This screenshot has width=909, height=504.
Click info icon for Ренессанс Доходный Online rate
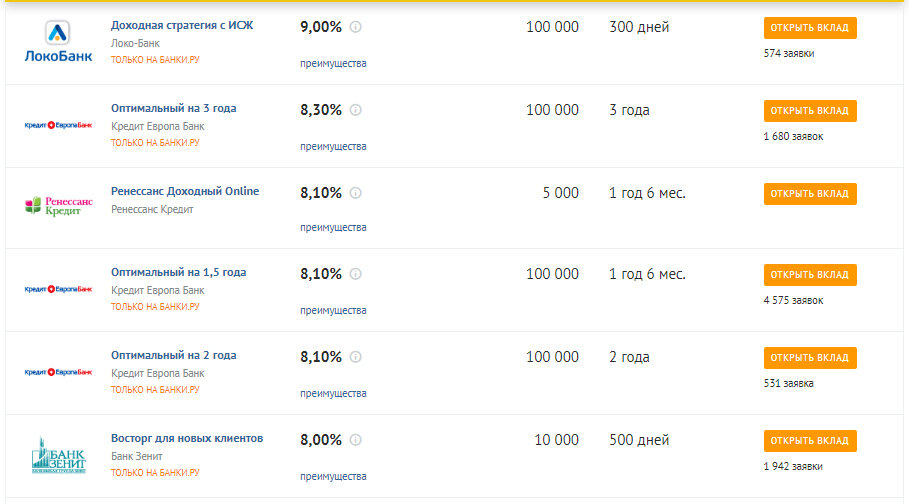pyautogui.click(x=355, y=193)
